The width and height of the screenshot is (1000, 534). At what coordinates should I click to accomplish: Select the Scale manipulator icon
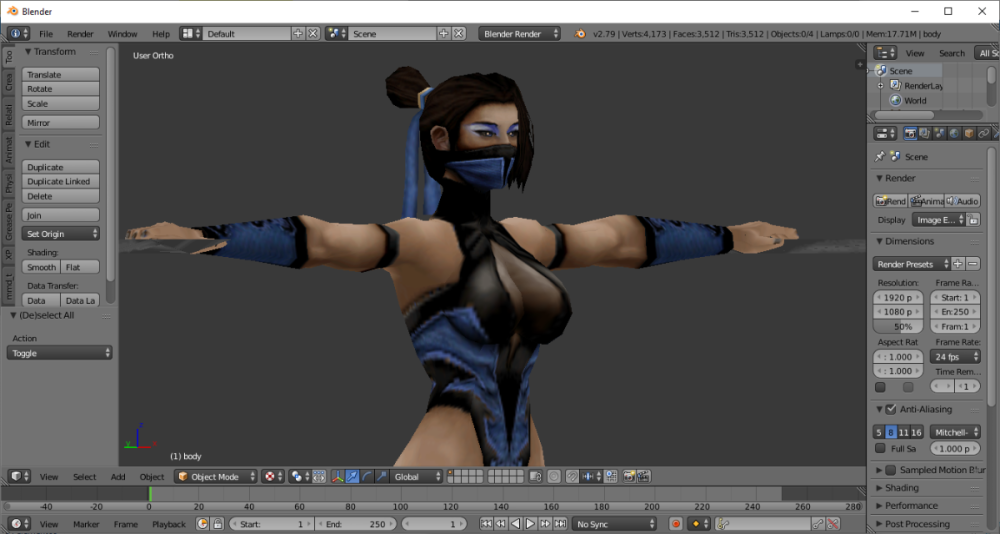pyautogui.click(x=381, y=477)
